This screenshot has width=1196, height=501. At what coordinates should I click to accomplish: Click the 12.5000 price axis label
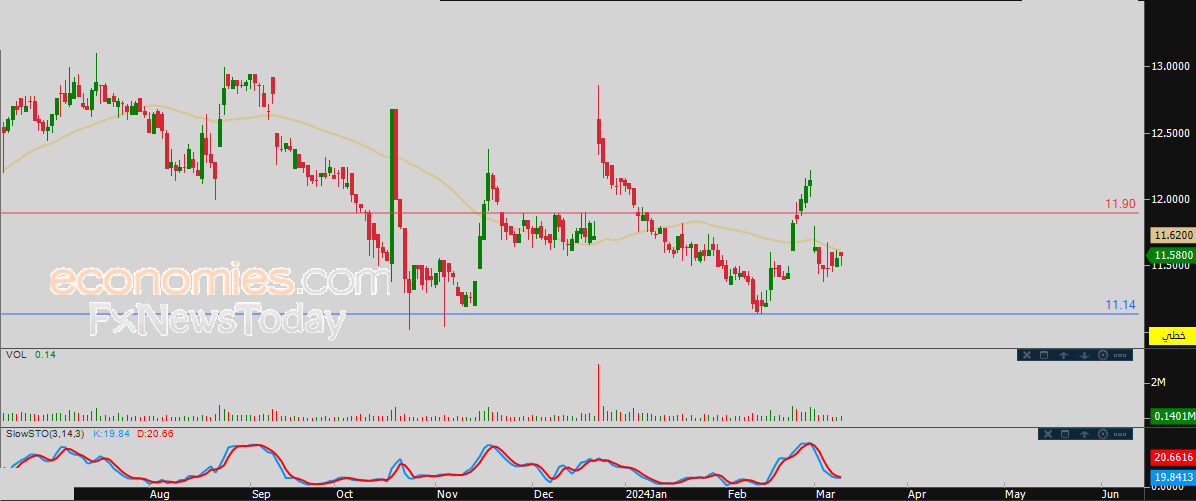click(x=1172, y=133)
